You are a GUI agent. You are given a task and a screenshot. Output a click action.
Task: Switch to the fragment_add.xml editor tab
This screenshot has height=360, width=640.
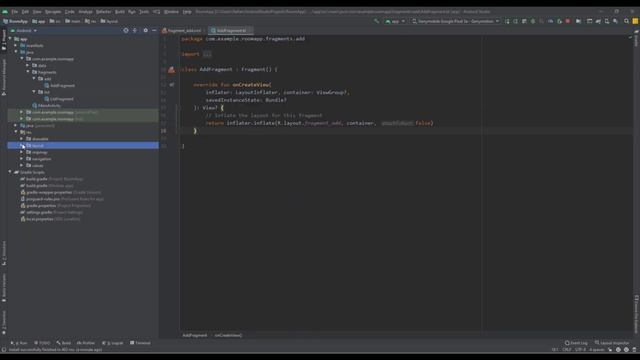pos(182,31)
